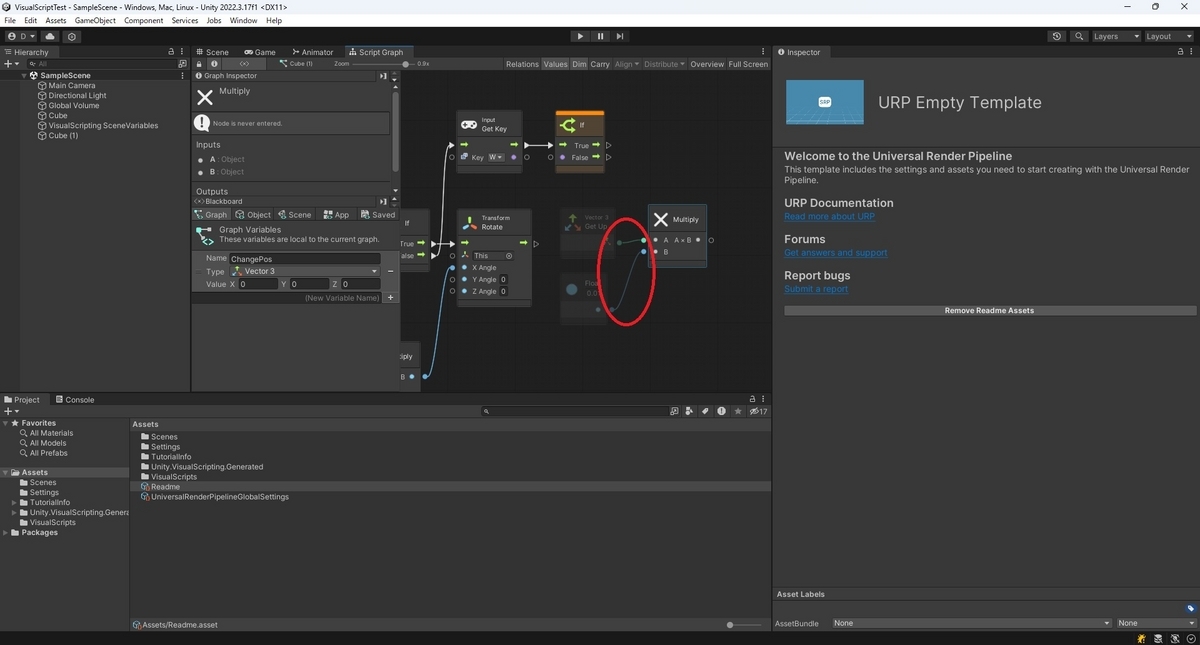Screen dimensions: 1200x645
Task: Open the account dropdown labeled D
Action: tap(21, 36)
